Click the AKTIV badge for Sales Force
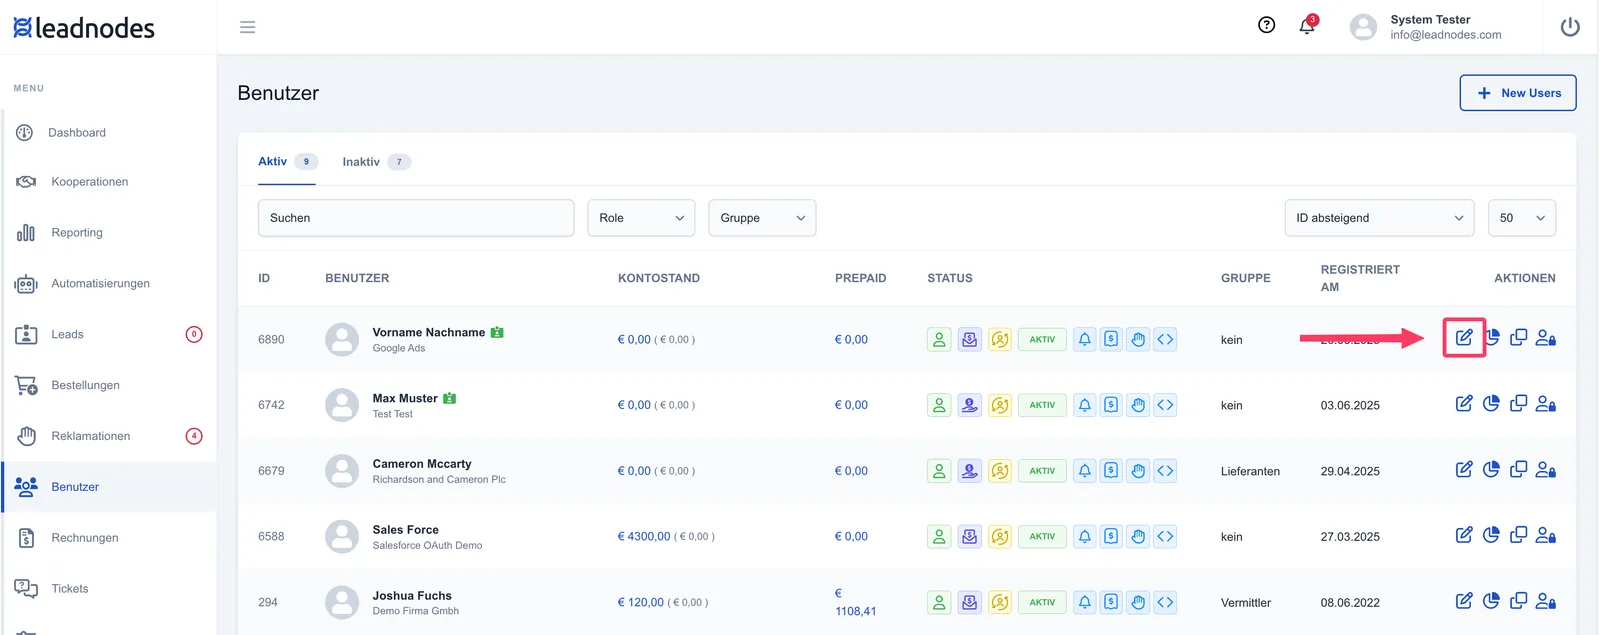Screen dimensions: 1600x635 click(x=1042, y=537)
